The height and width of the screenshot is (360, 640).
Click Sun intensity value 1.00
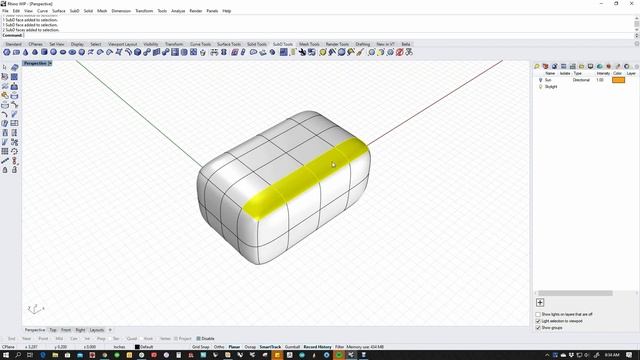point(600,80)
